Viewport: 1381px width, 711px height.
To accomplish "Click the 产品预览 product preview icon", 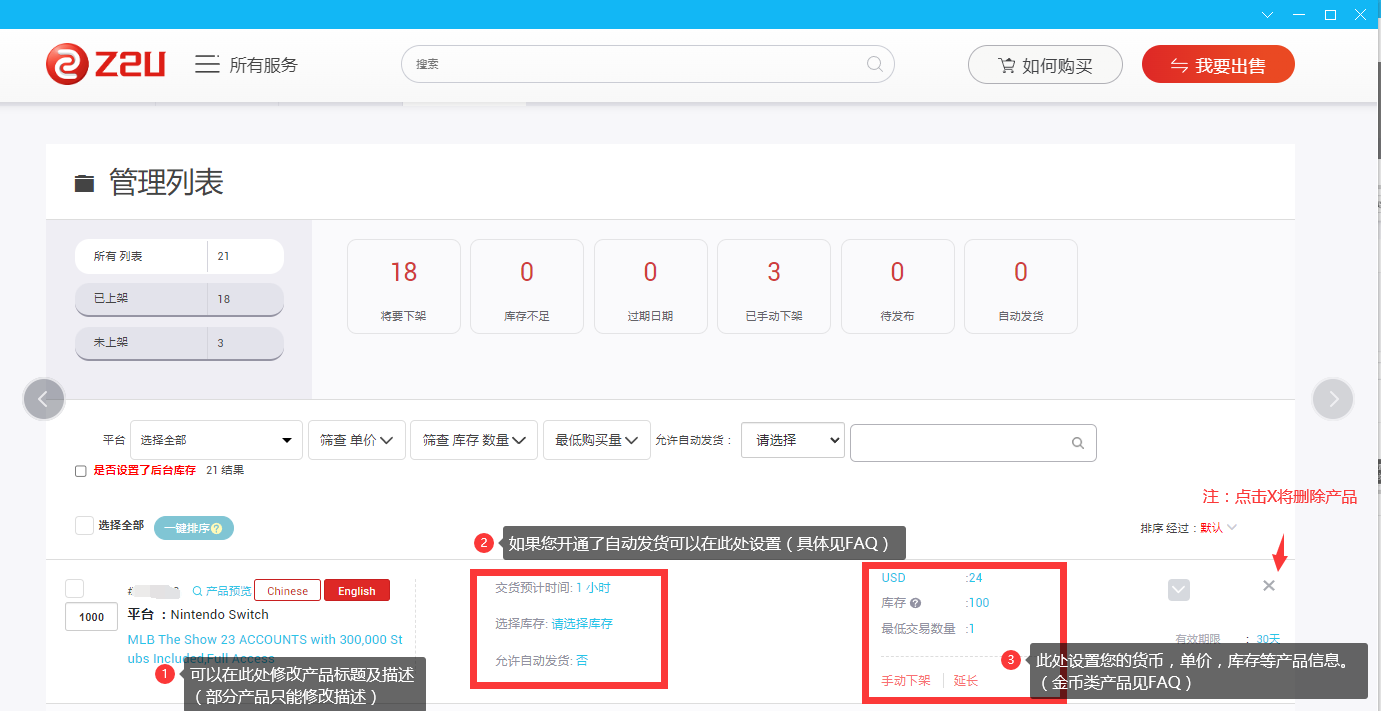I will pos(198,591).
